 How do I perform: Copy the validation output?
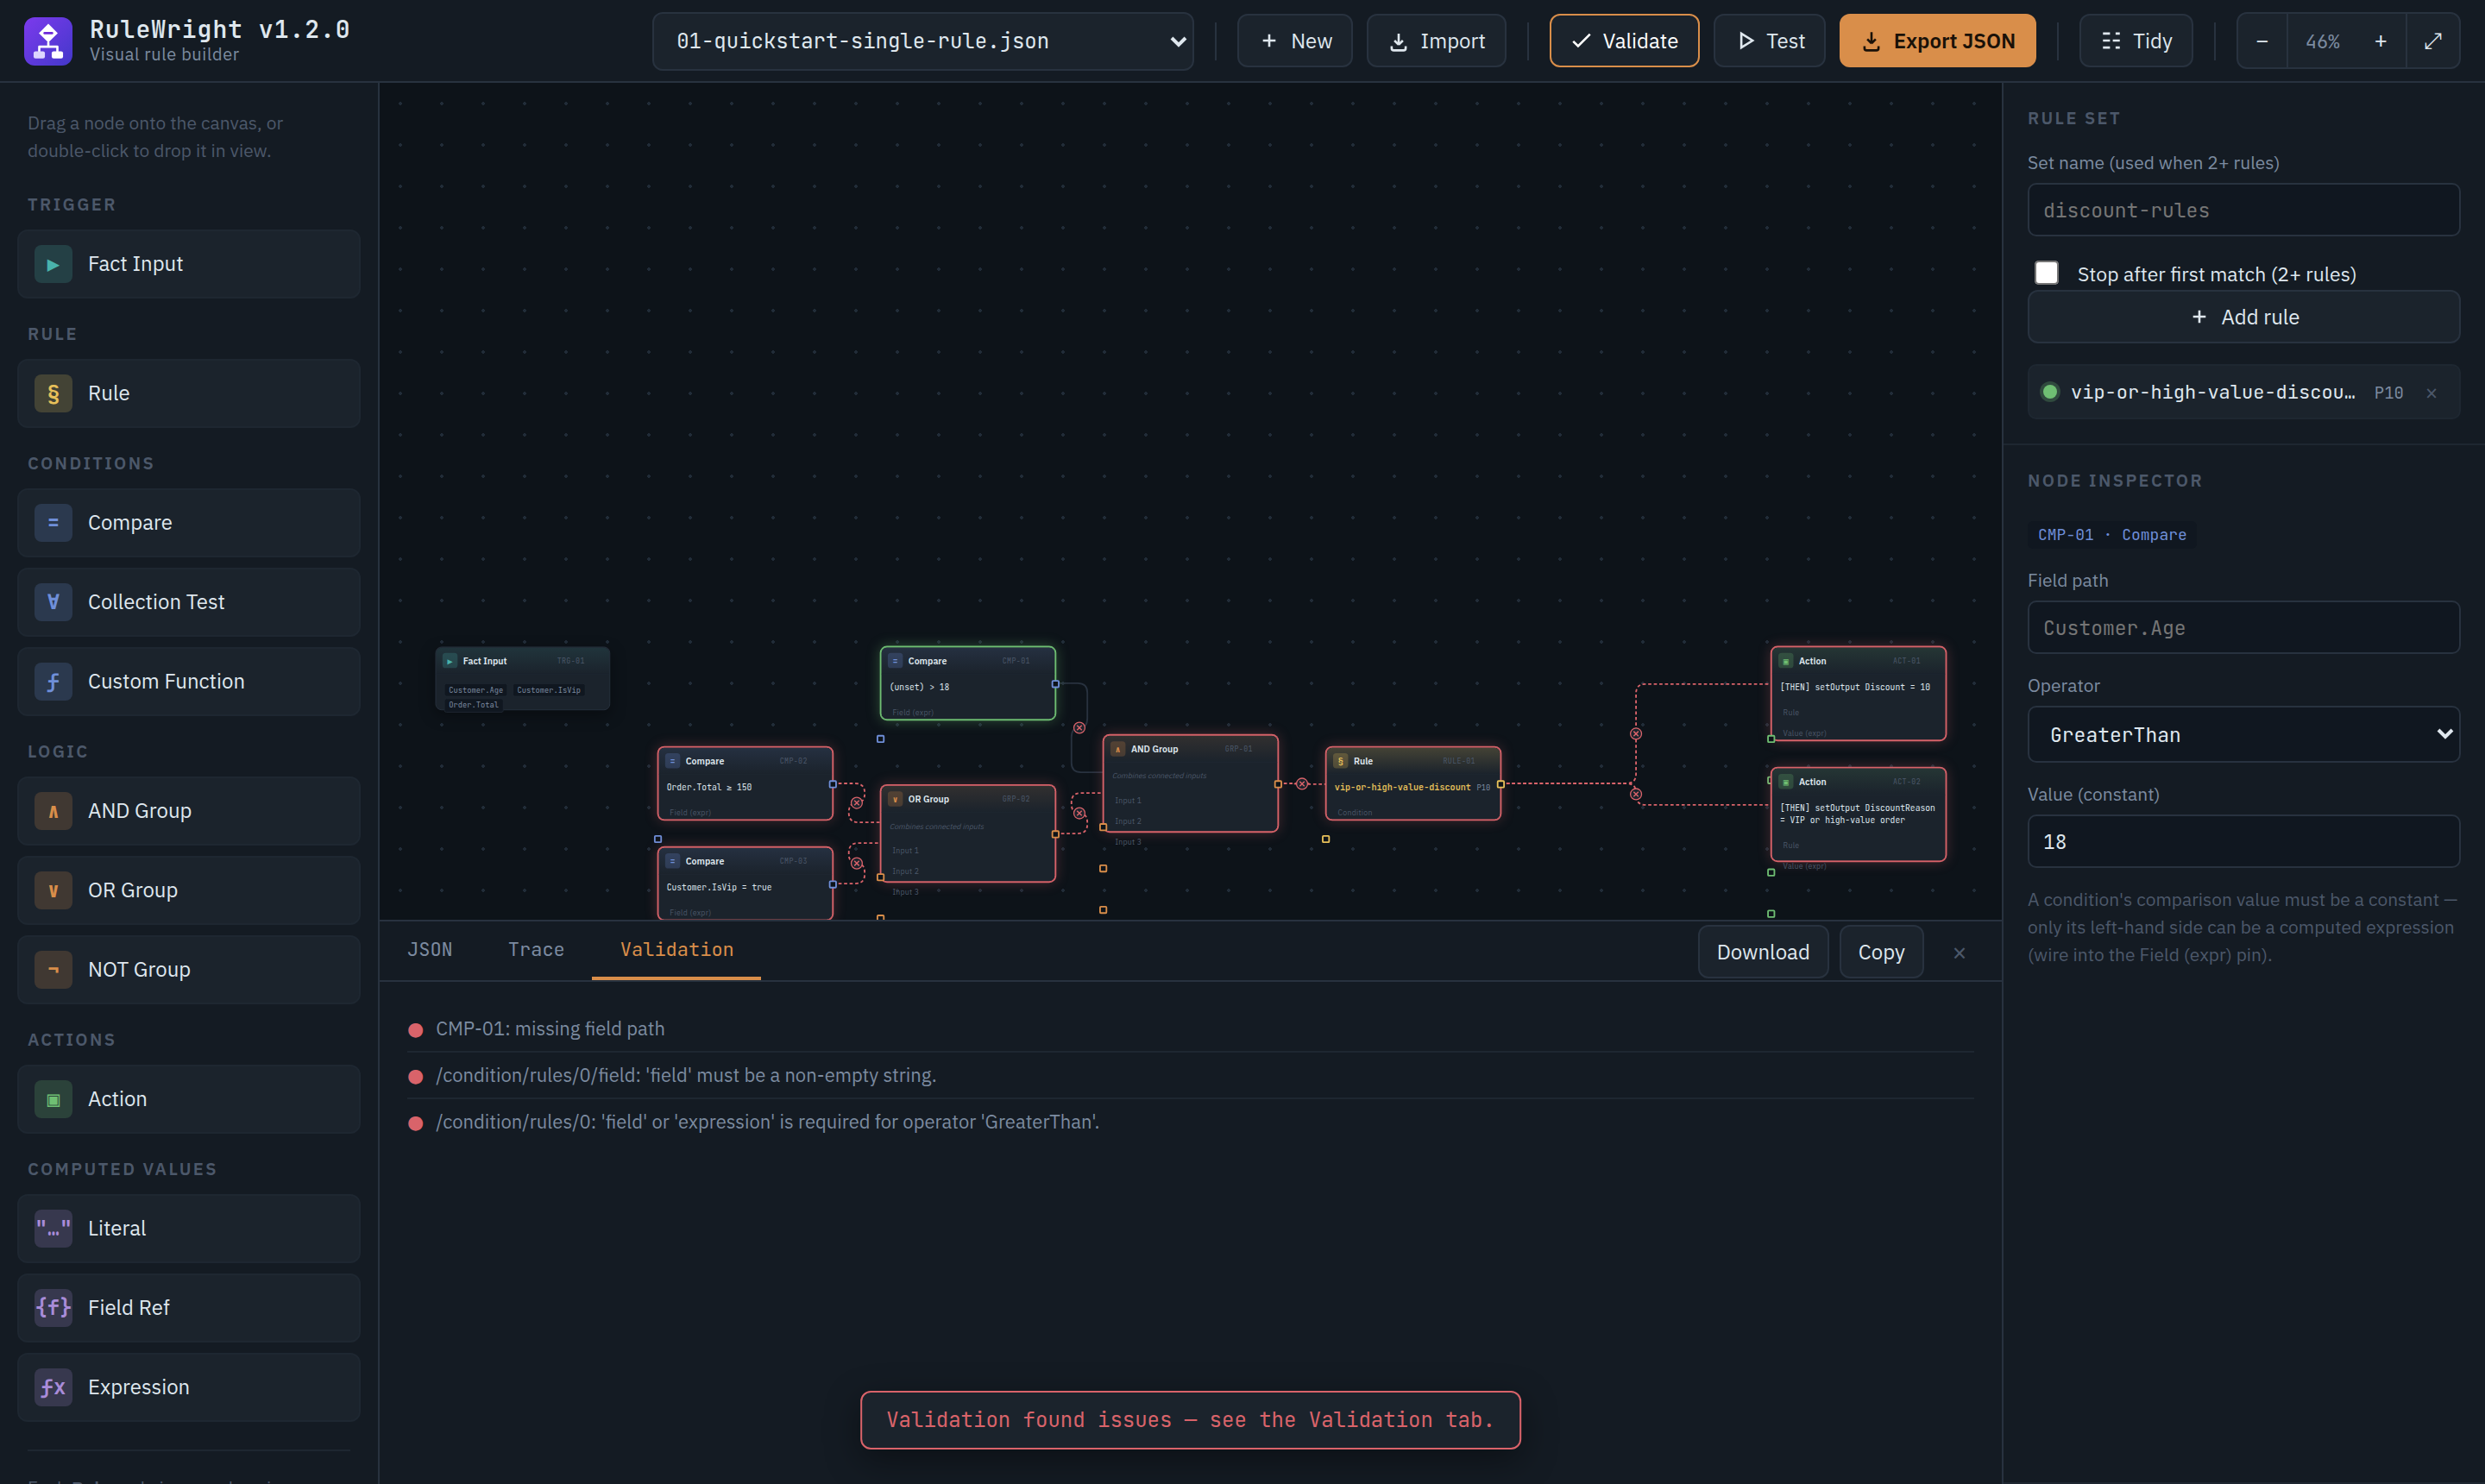tap(1880, 952)
